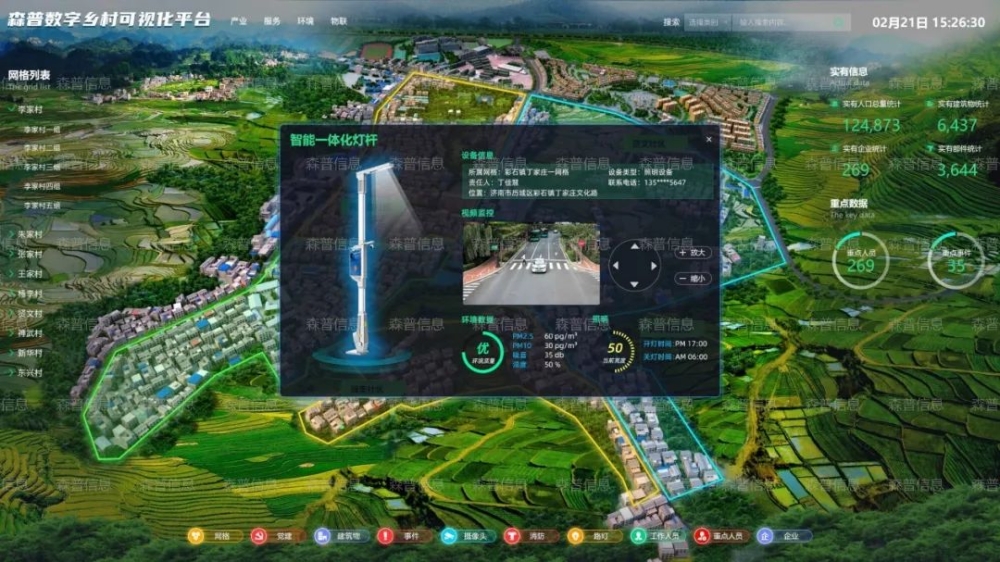Click the 优 environment quality gauge

(483, 351)
